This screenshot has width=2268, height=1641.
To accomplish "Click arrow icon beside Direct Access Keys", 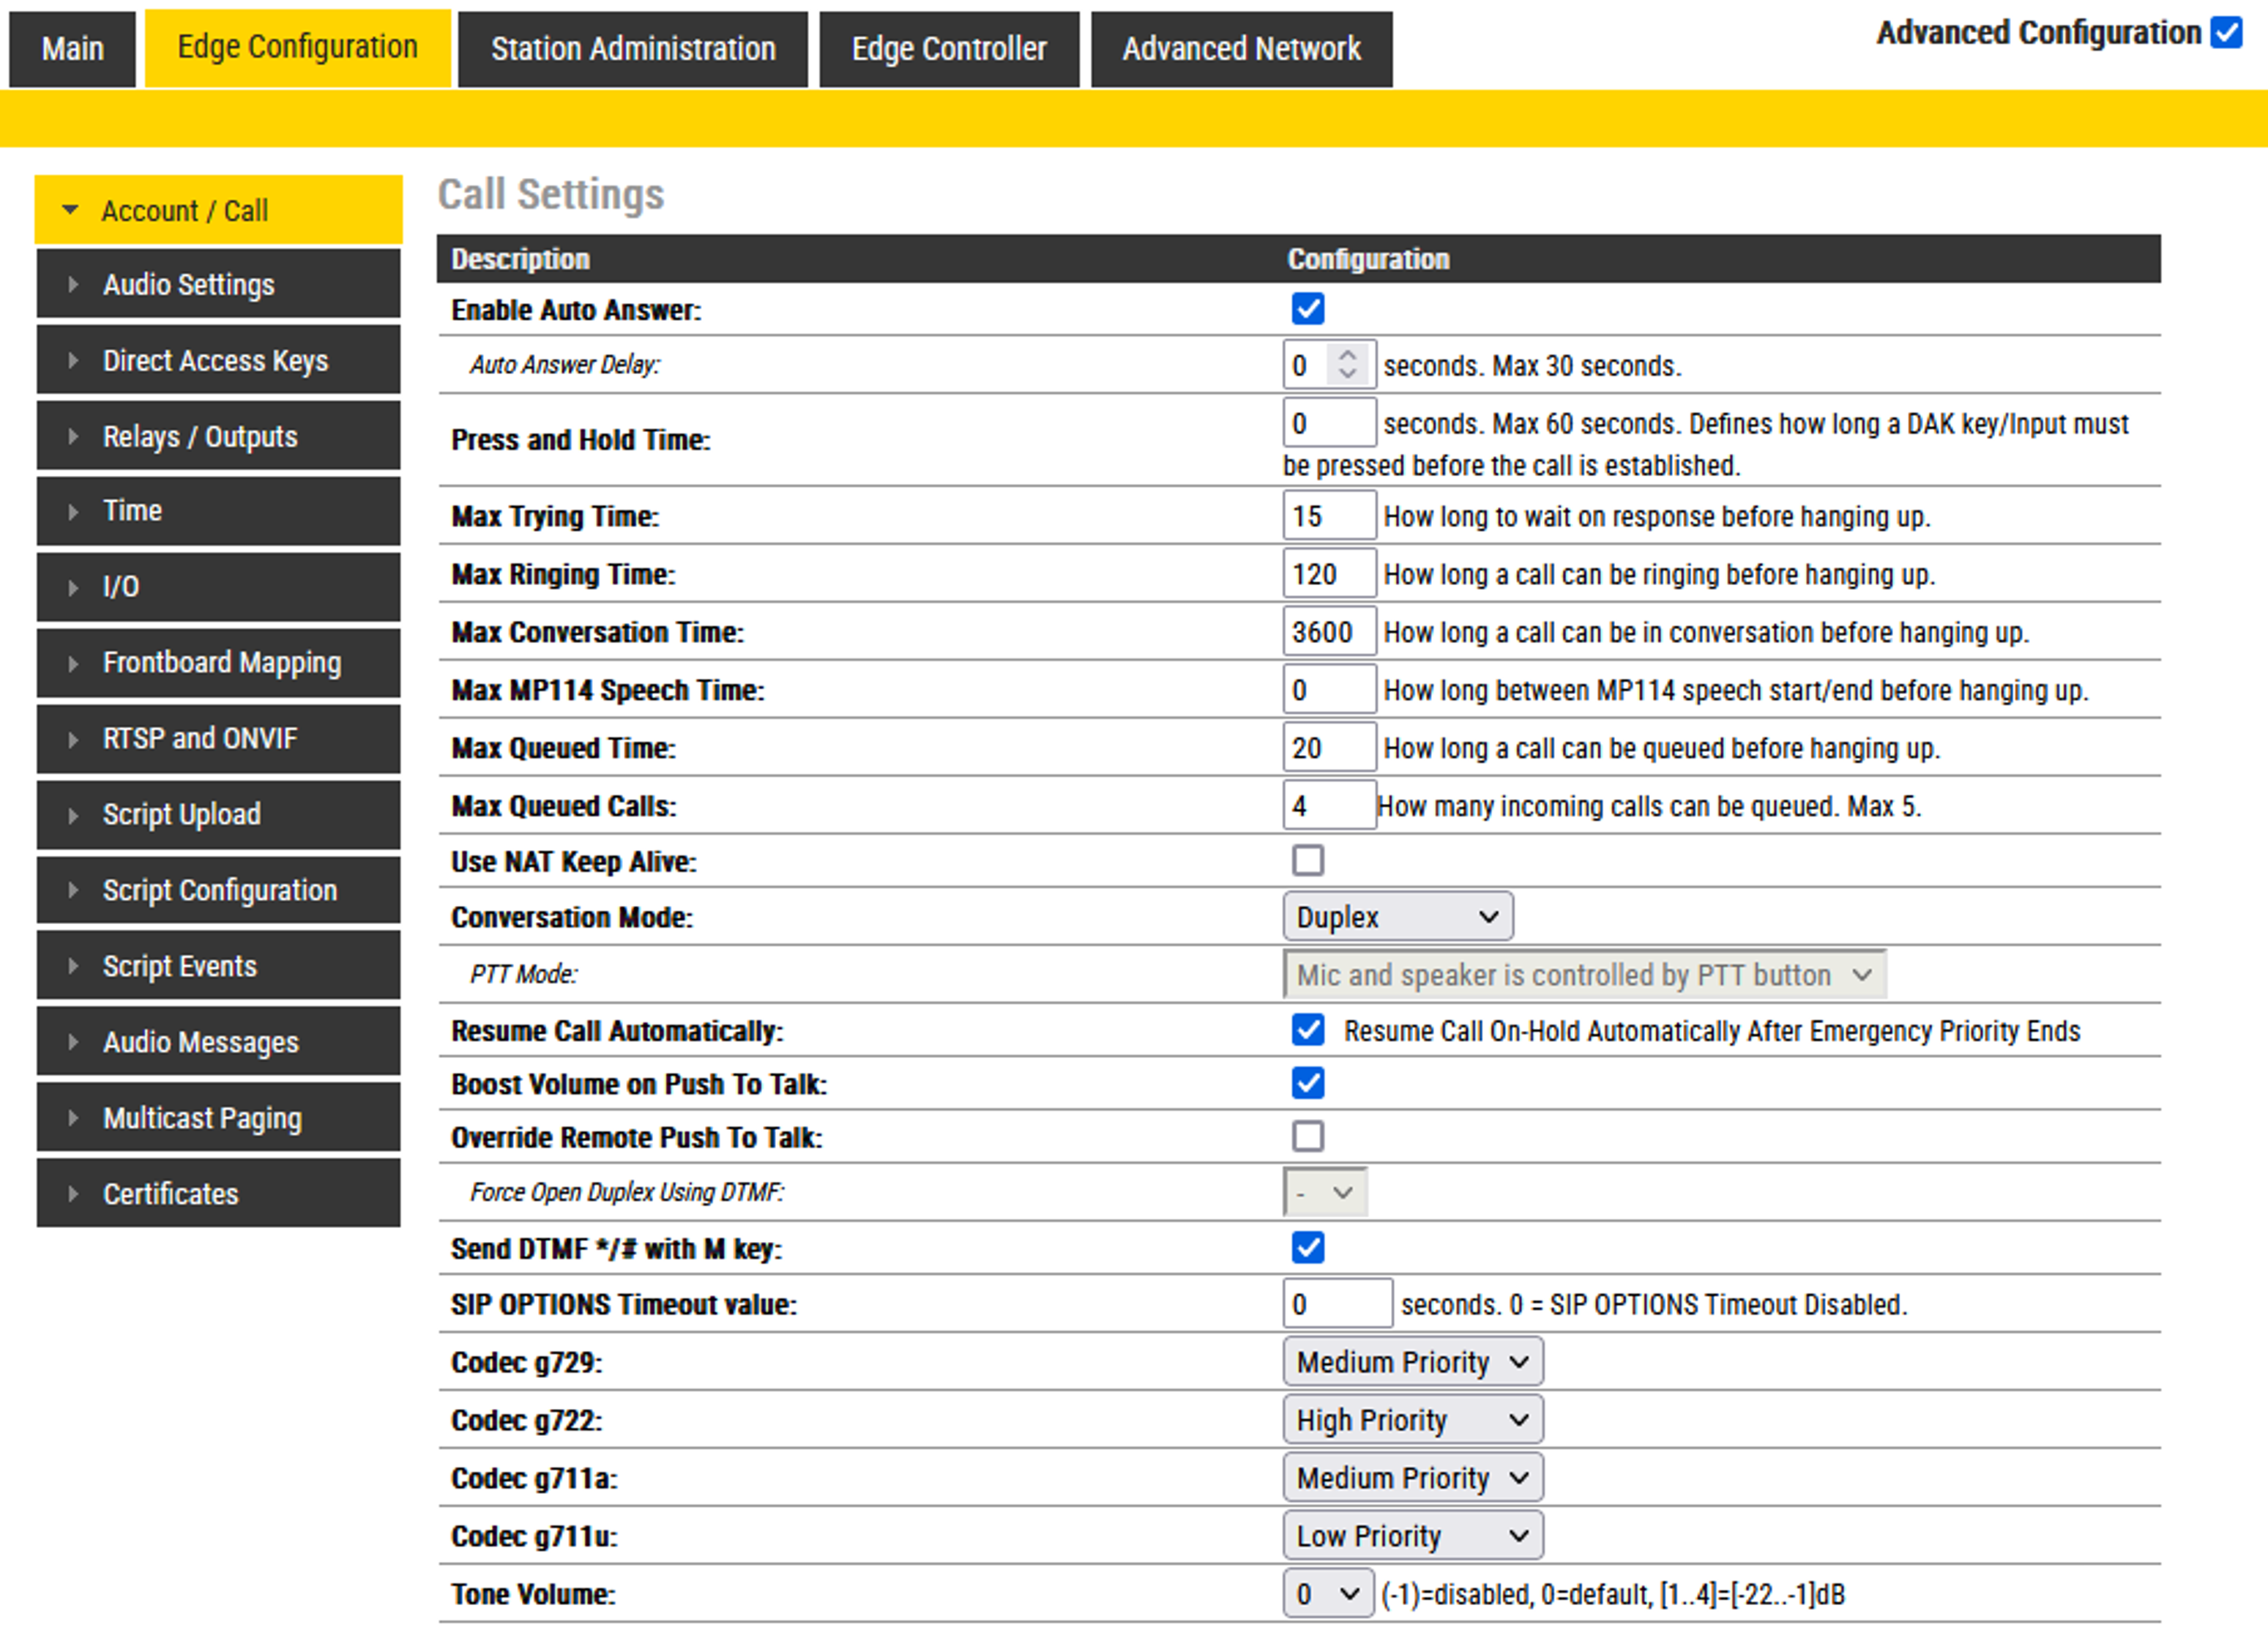I will [x=73, y=361].
